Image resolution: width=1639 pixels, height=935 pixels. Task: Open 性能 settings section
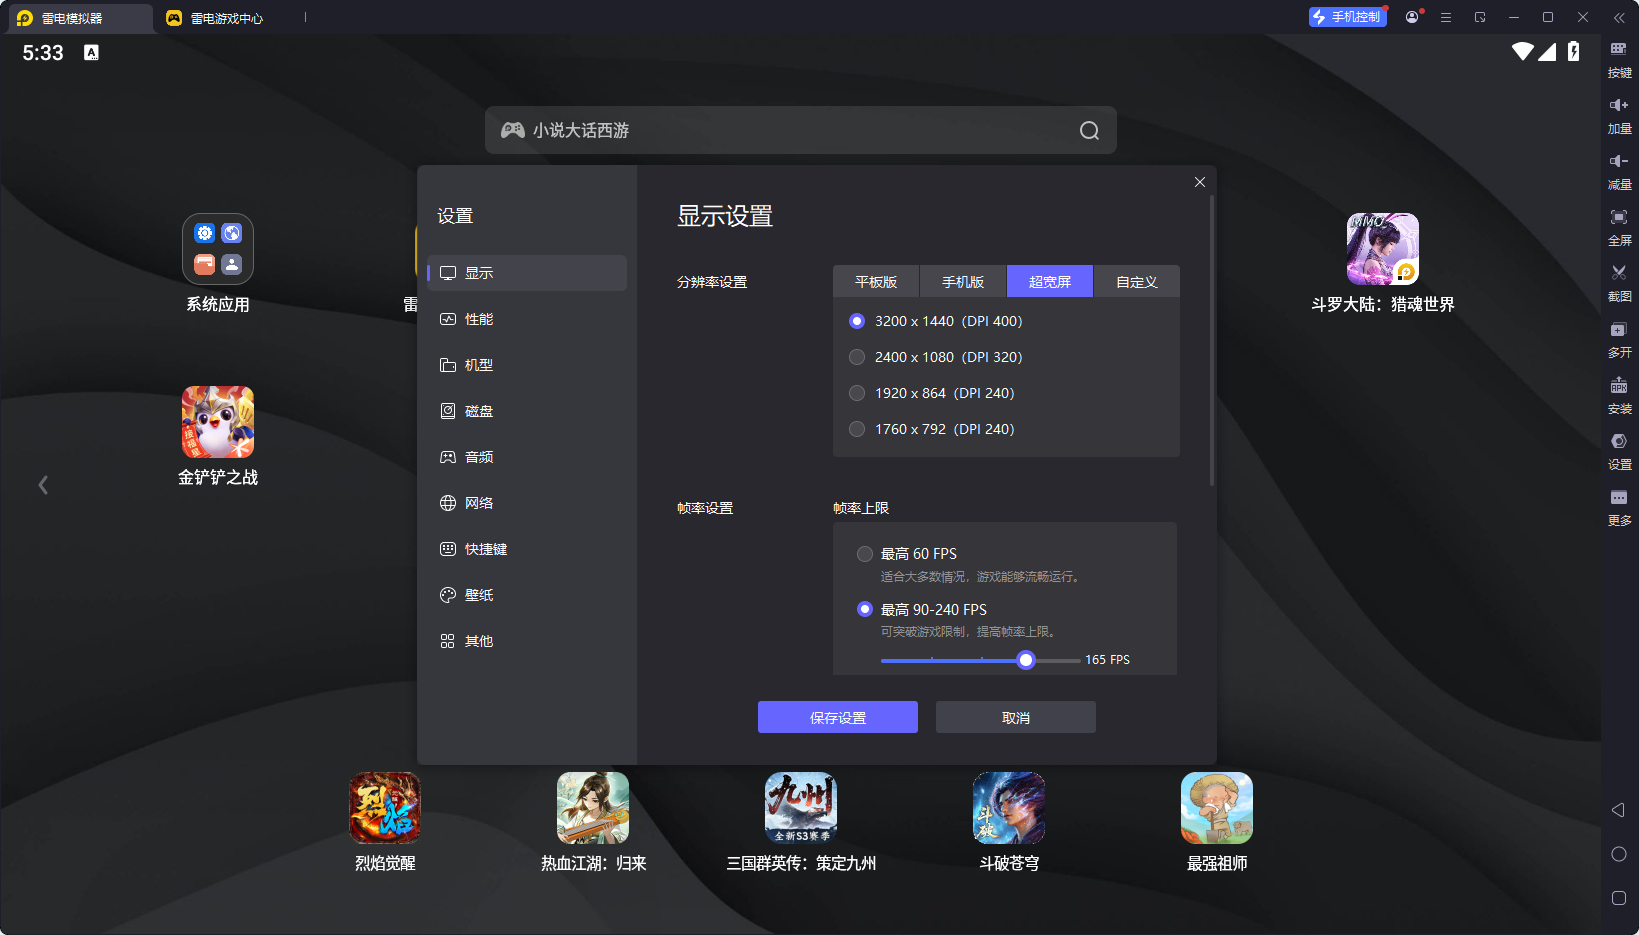(x=527, y=319)
